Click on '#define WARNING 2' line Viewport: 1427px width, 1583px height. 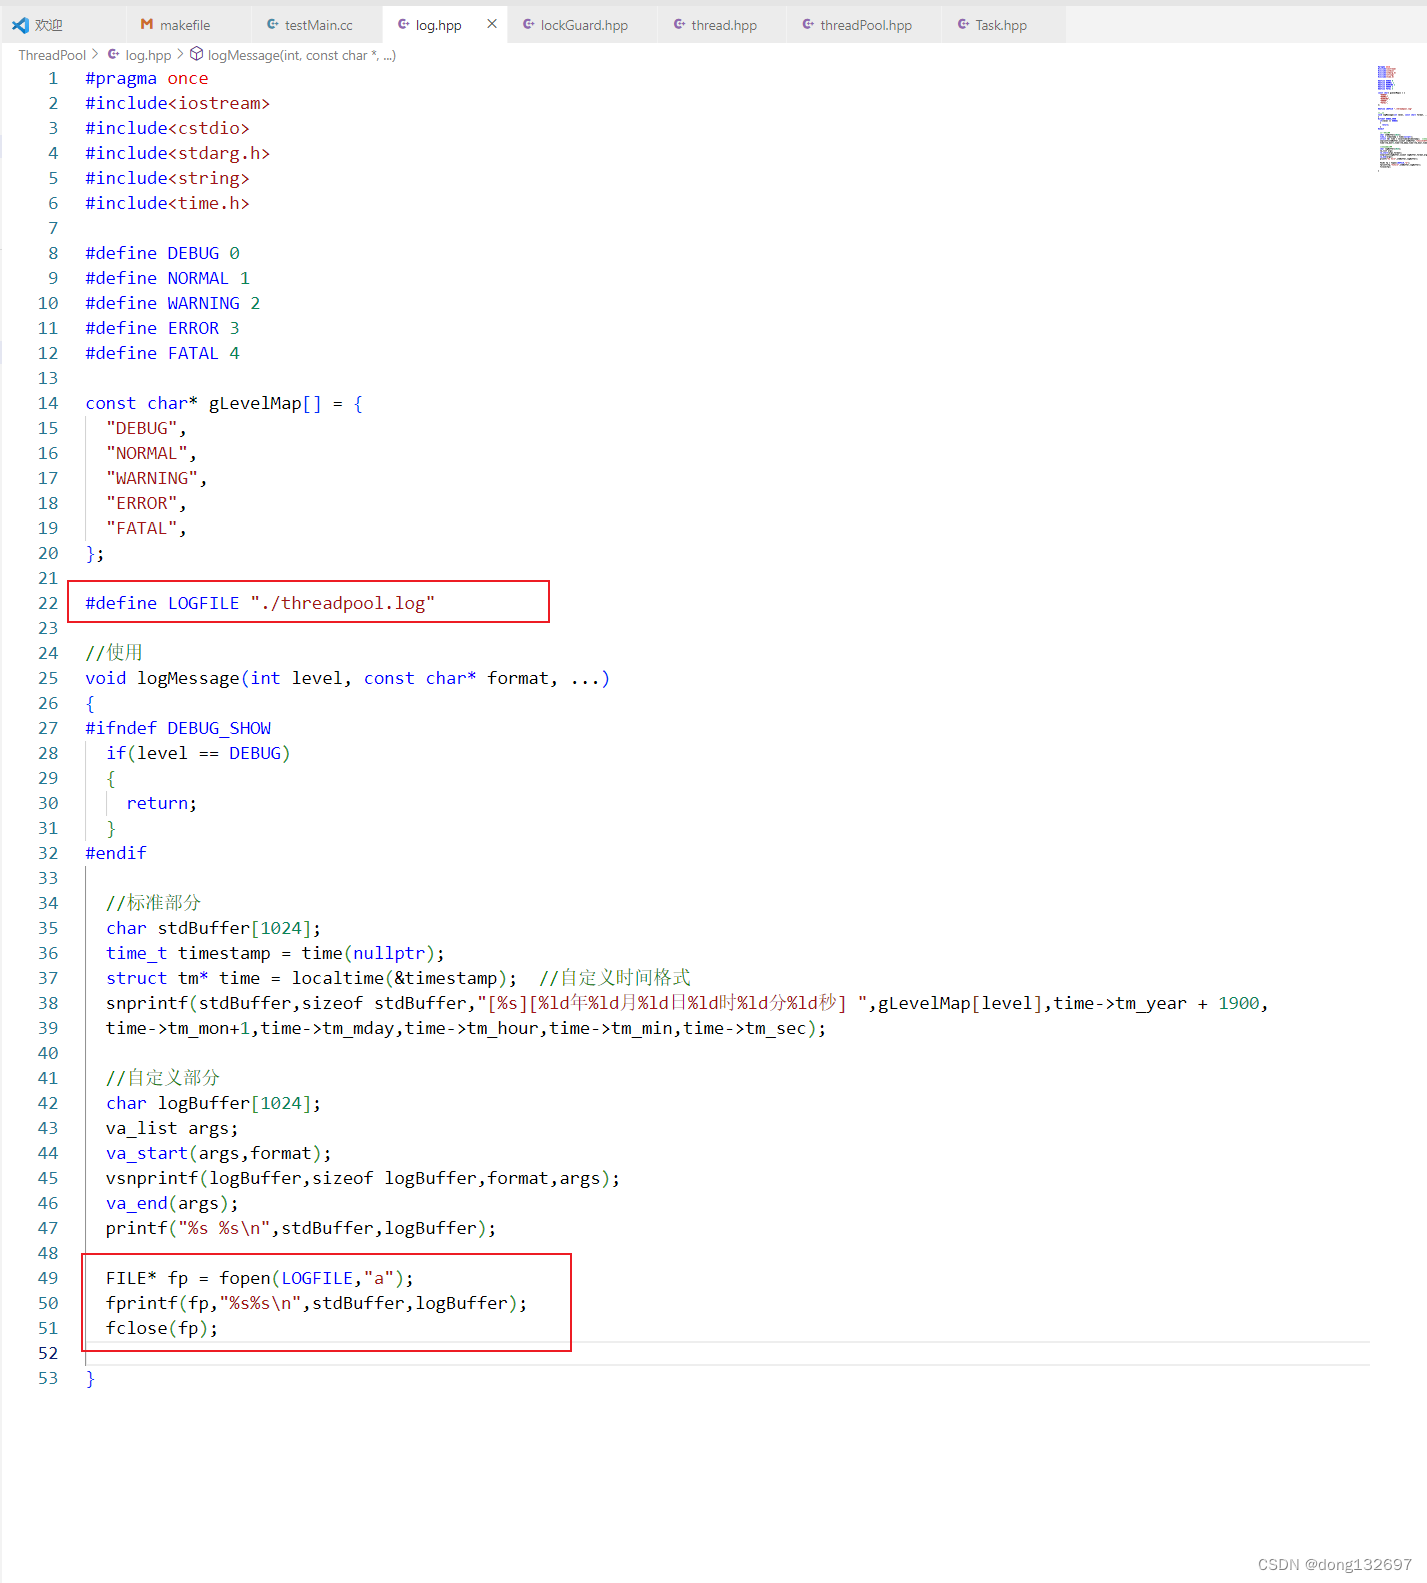point(173,303)
